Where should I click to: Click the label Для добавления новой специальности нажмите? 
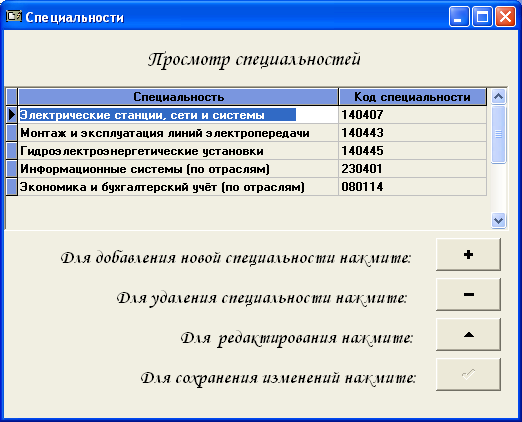(x=236, y=258)
